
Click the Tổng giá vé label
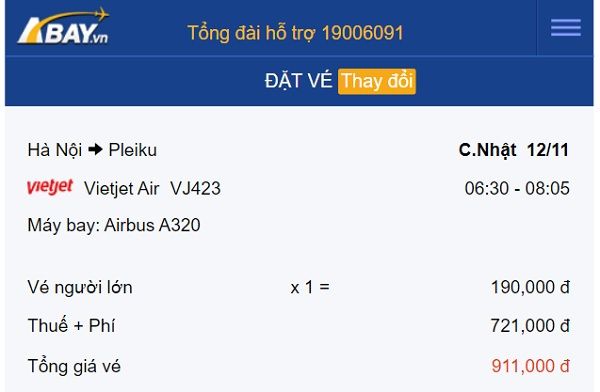(x=74, y=366)
